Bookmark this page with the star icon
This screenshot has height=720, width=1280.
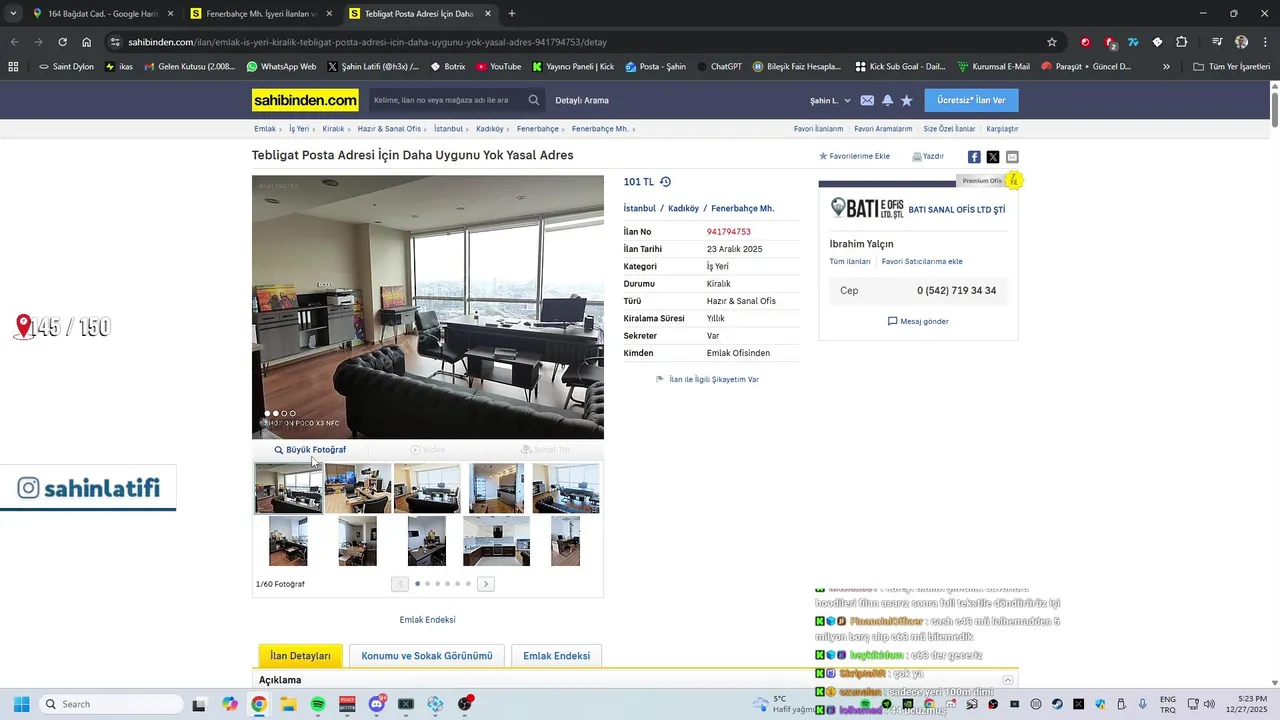(1052, 42)
